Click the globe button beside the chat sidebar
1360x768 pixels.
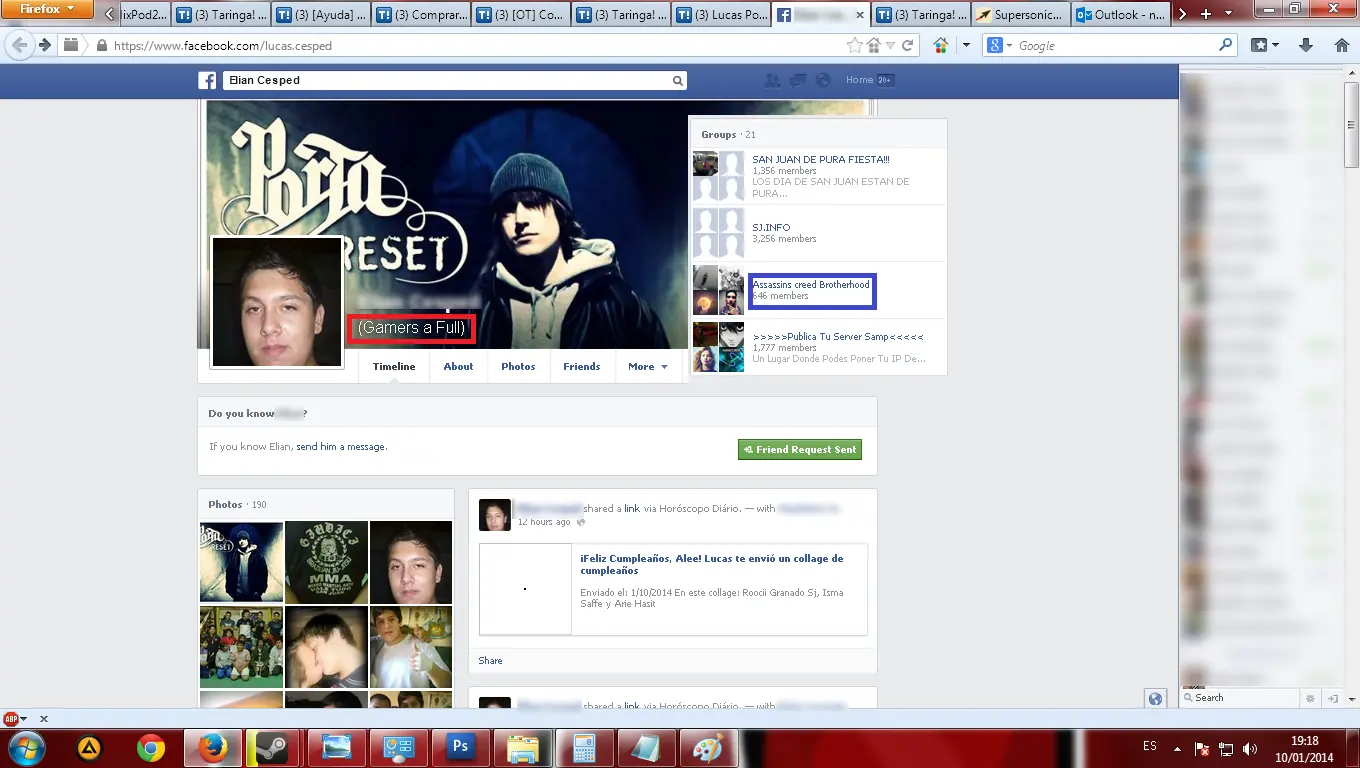pos(1156,699)
